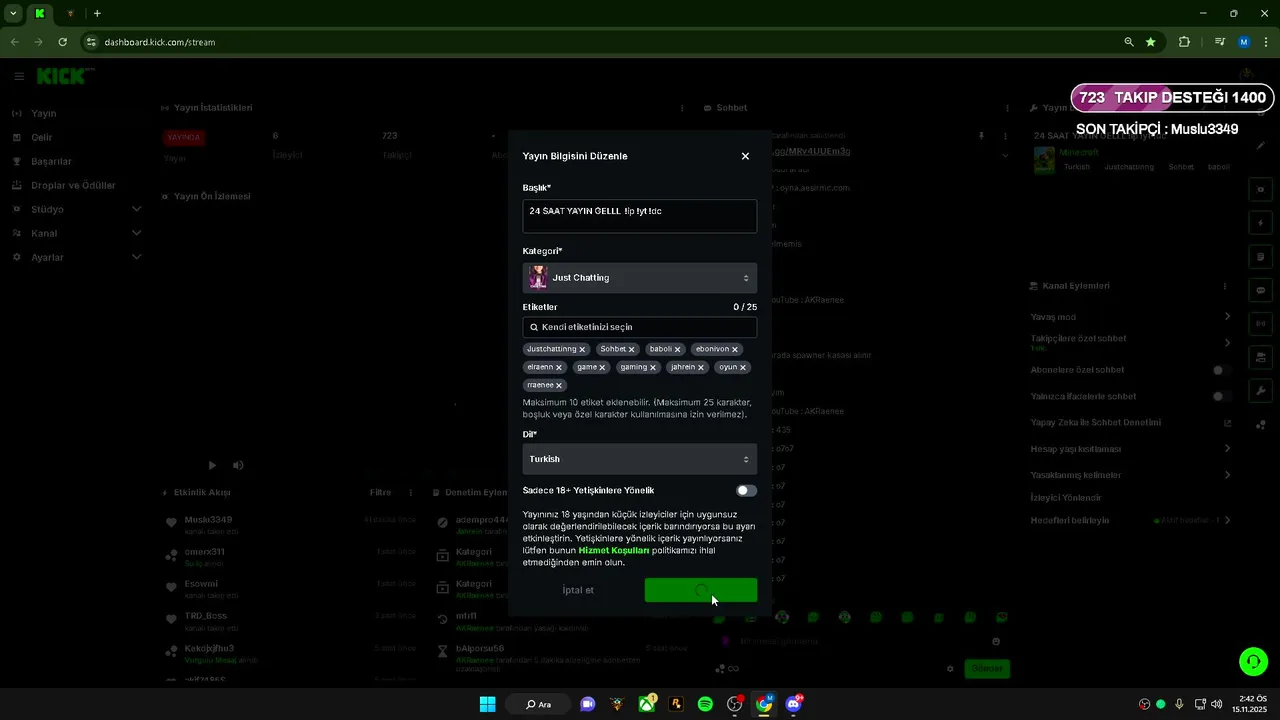This screenshot has width=1280, height=720.
Task: Open Windows Start menu
Action: (x=487, y=704)
